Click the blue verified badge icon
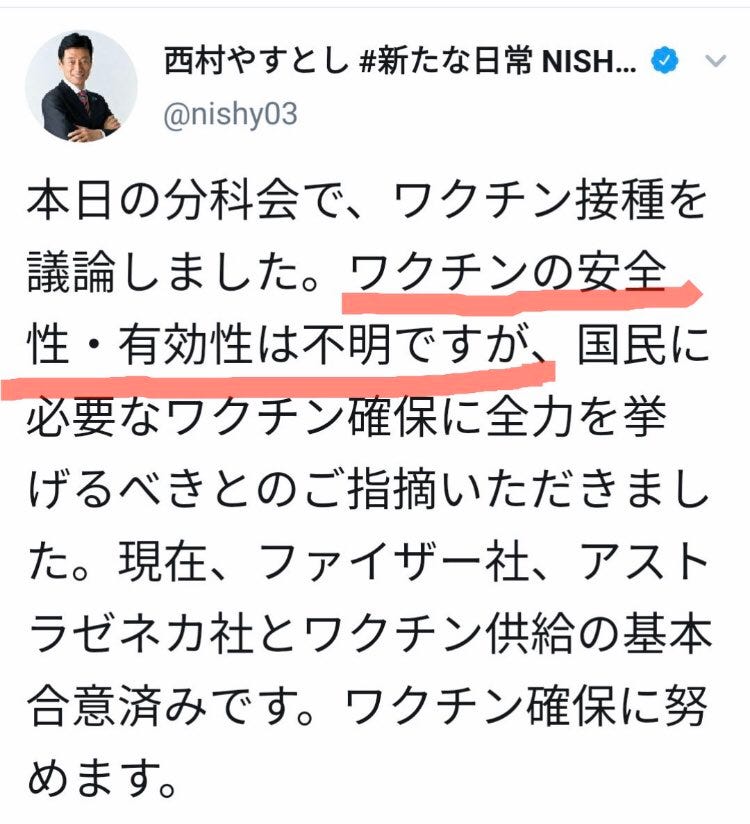Image resolution: width=750 pixels, height=824 pixels. pyautogui.click(x=664, y=61)
